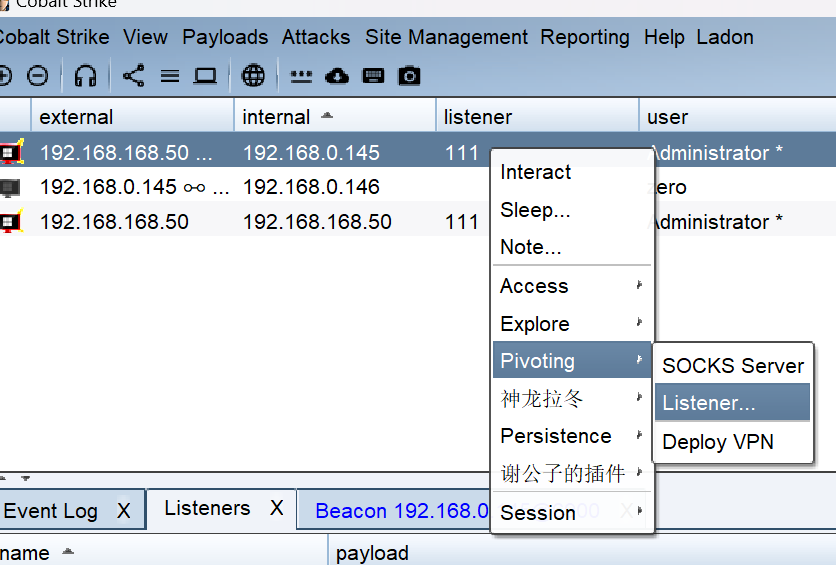
Task: Click the minus disconnect toolbar icon
Action: 37,75
